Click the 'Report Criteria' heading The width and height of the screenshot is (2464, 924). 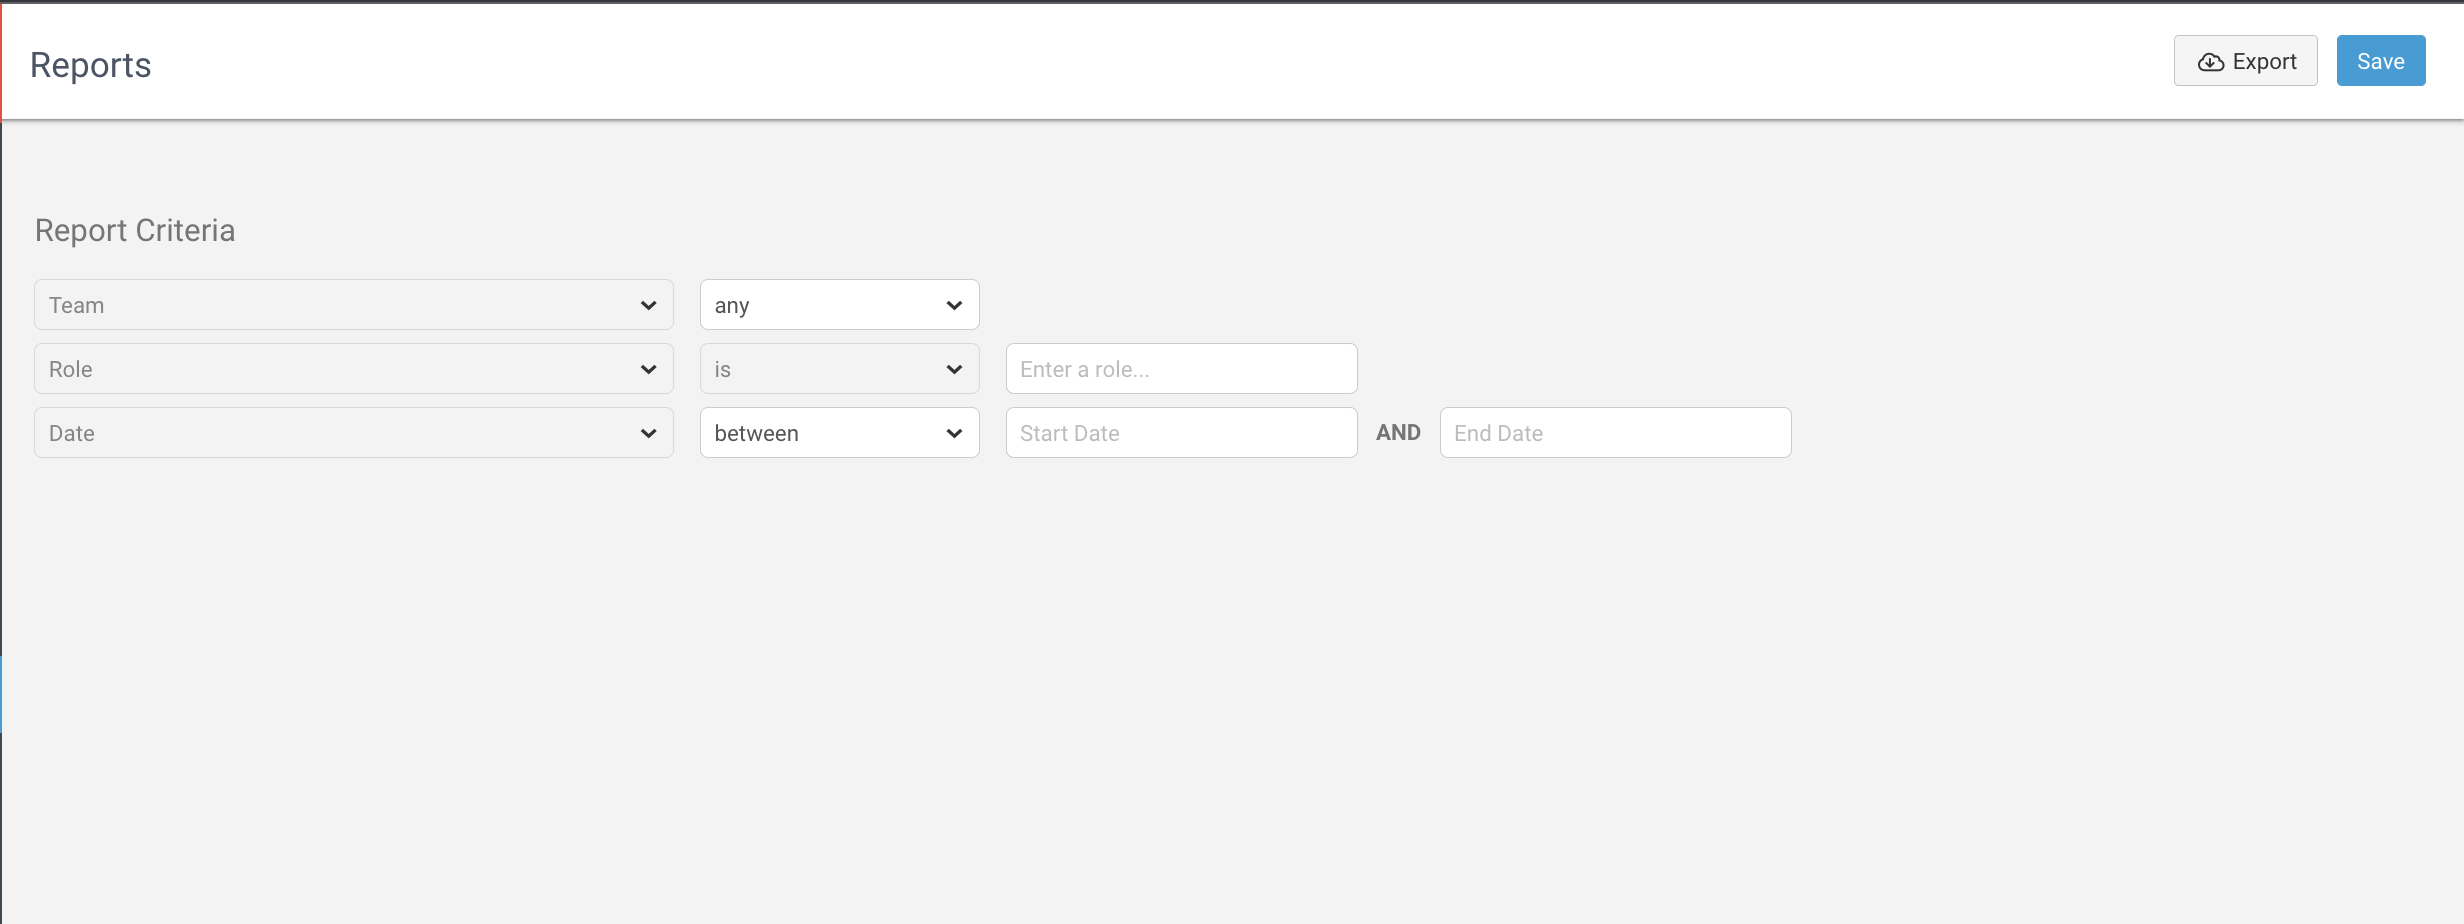[x=135, y=230]
